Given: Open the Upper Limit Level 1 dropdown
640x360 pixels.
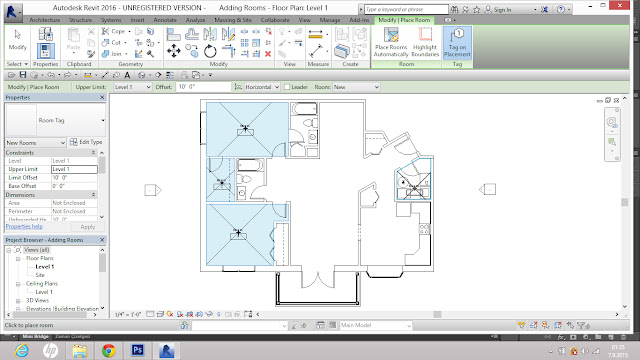Looking at the screenshot, I should point(132,87).
